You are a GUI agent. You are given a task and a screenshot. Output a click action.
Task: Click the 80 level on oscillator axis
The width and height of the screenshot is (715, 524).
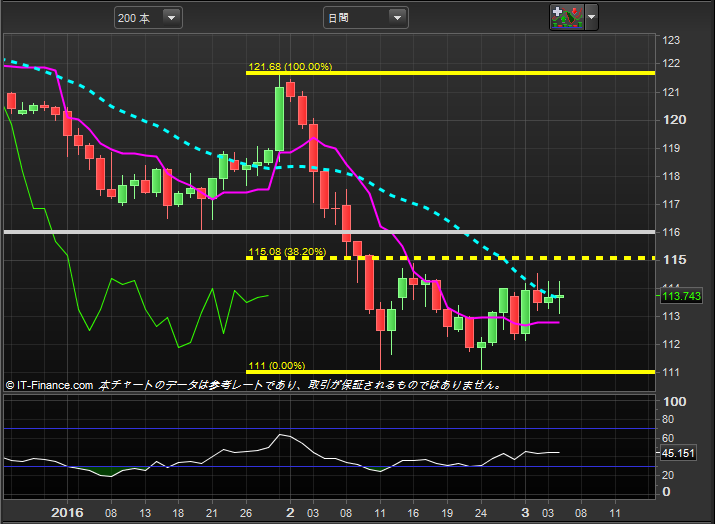pyautogui.click(x=668, y=419)
